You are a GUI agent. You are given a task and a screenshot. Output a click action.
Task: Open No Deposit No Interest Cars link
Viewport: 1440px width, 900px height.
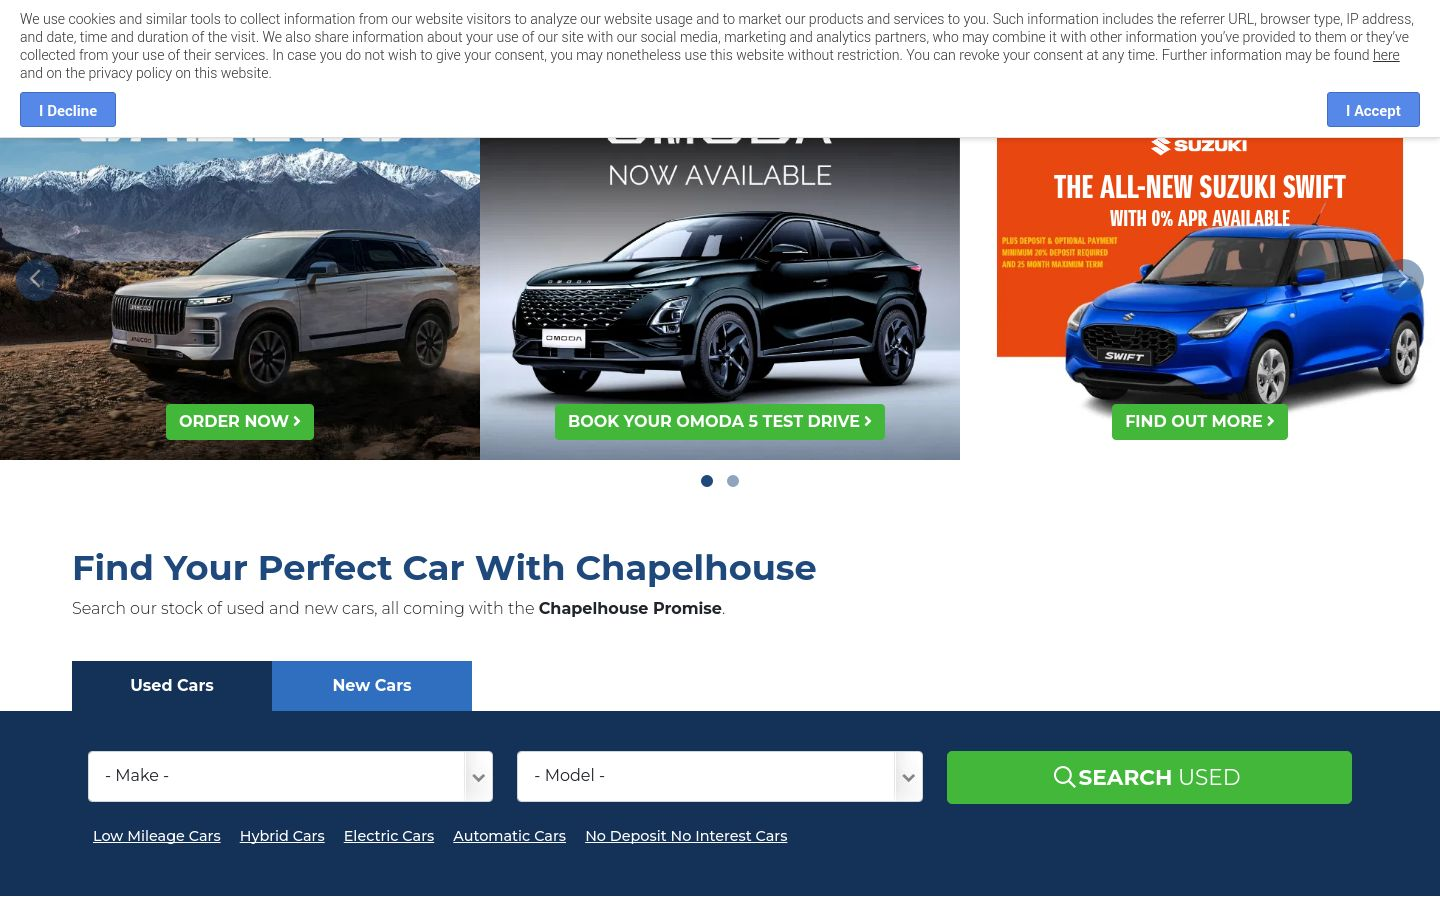coord(686,836)
